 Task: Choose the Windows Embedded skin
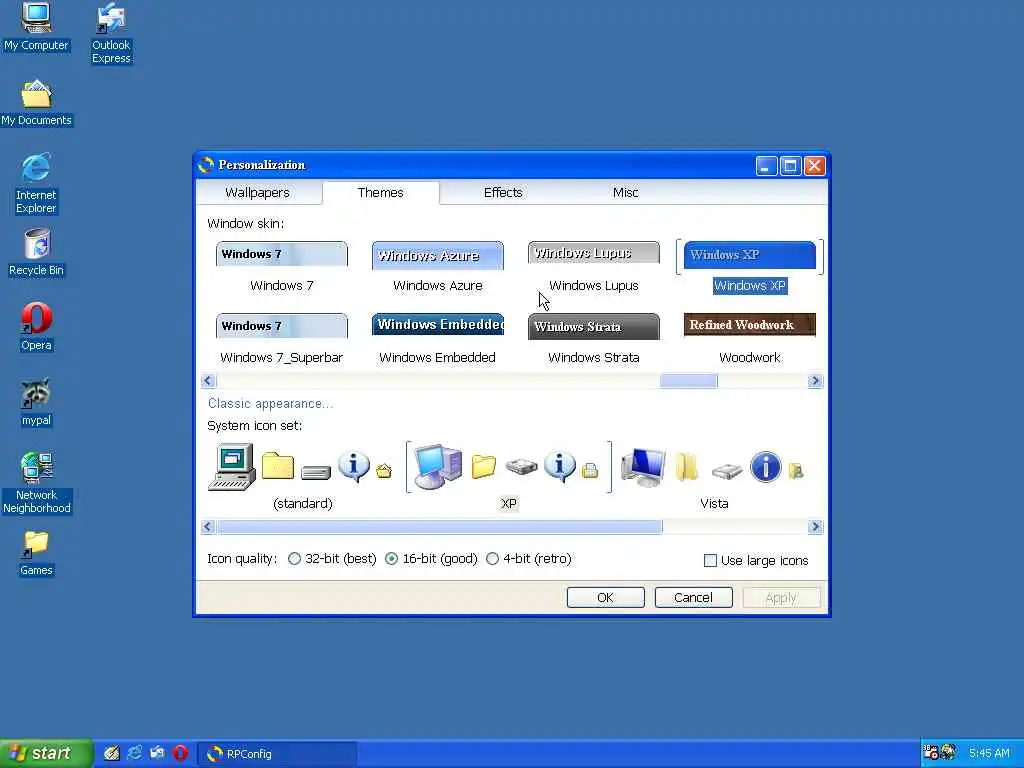click(438, 339)
